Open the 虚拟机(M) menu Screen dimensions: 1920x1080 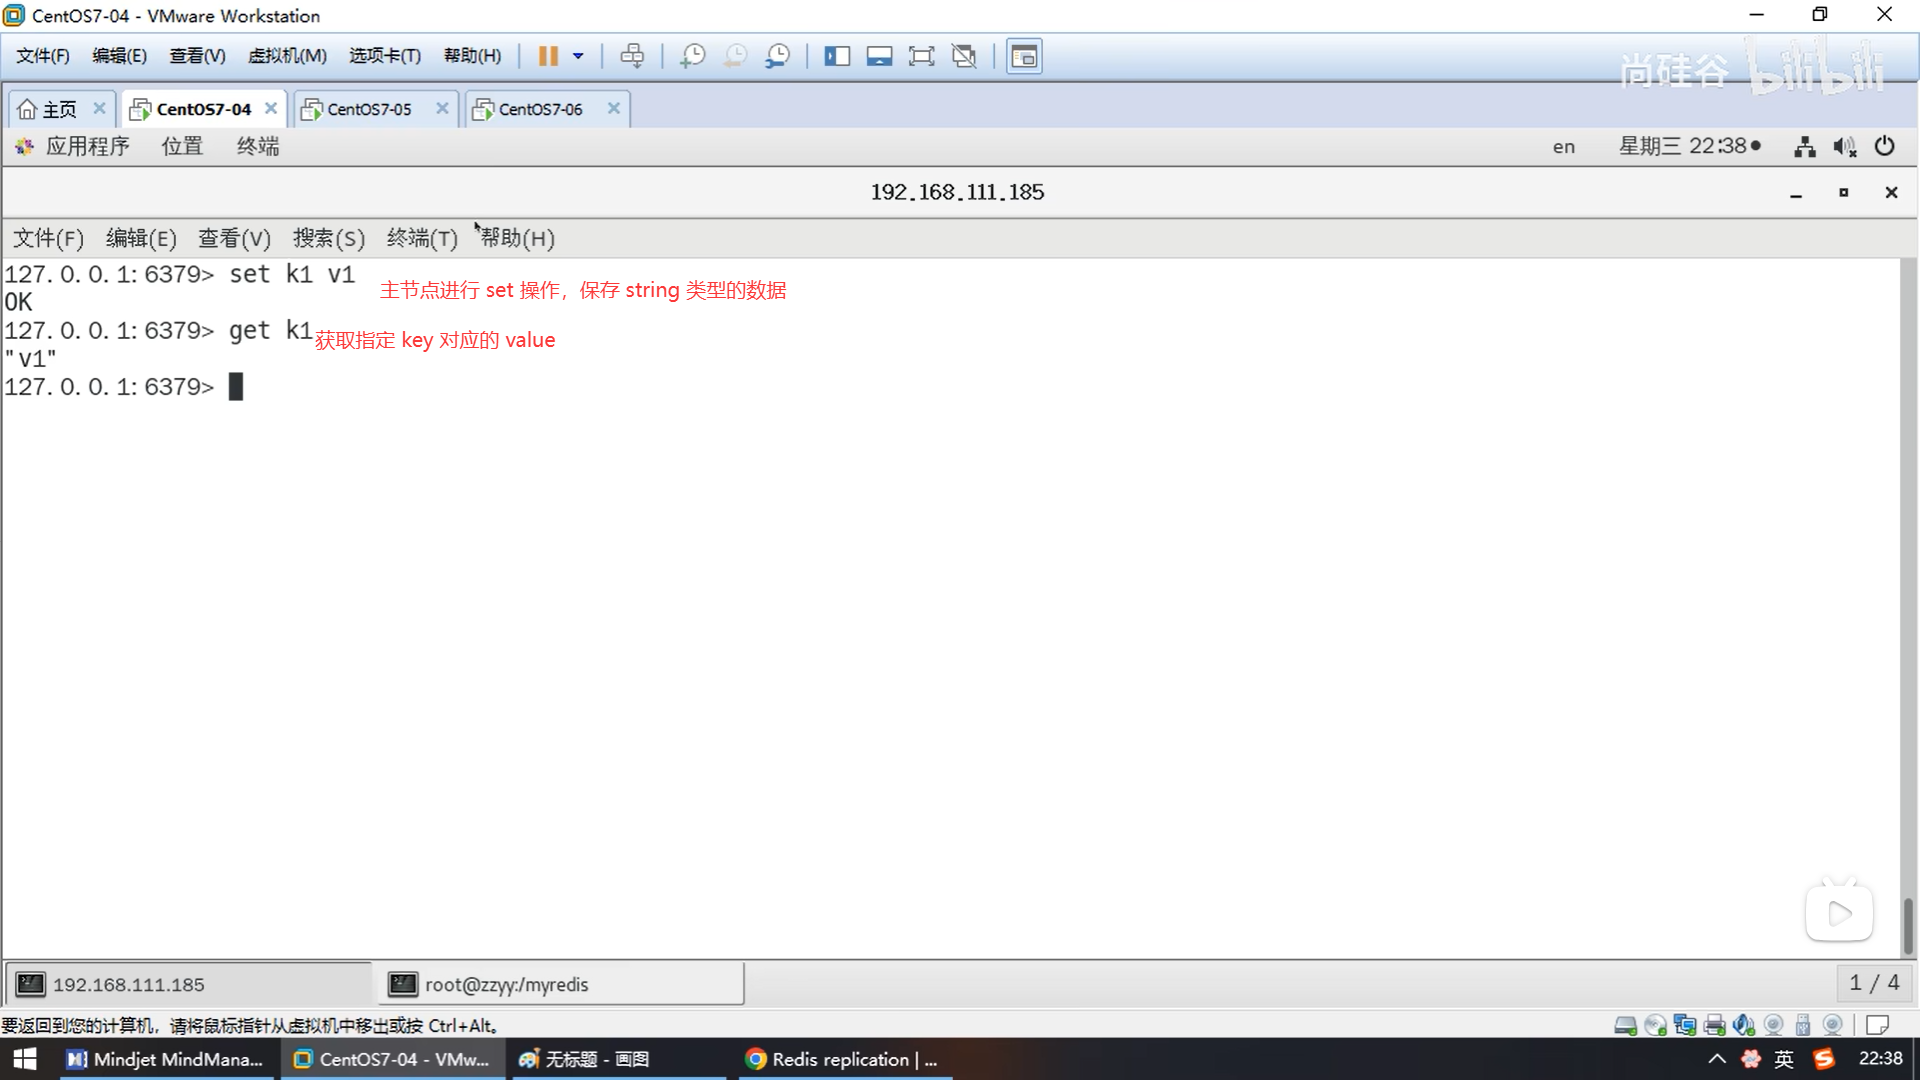287,56
